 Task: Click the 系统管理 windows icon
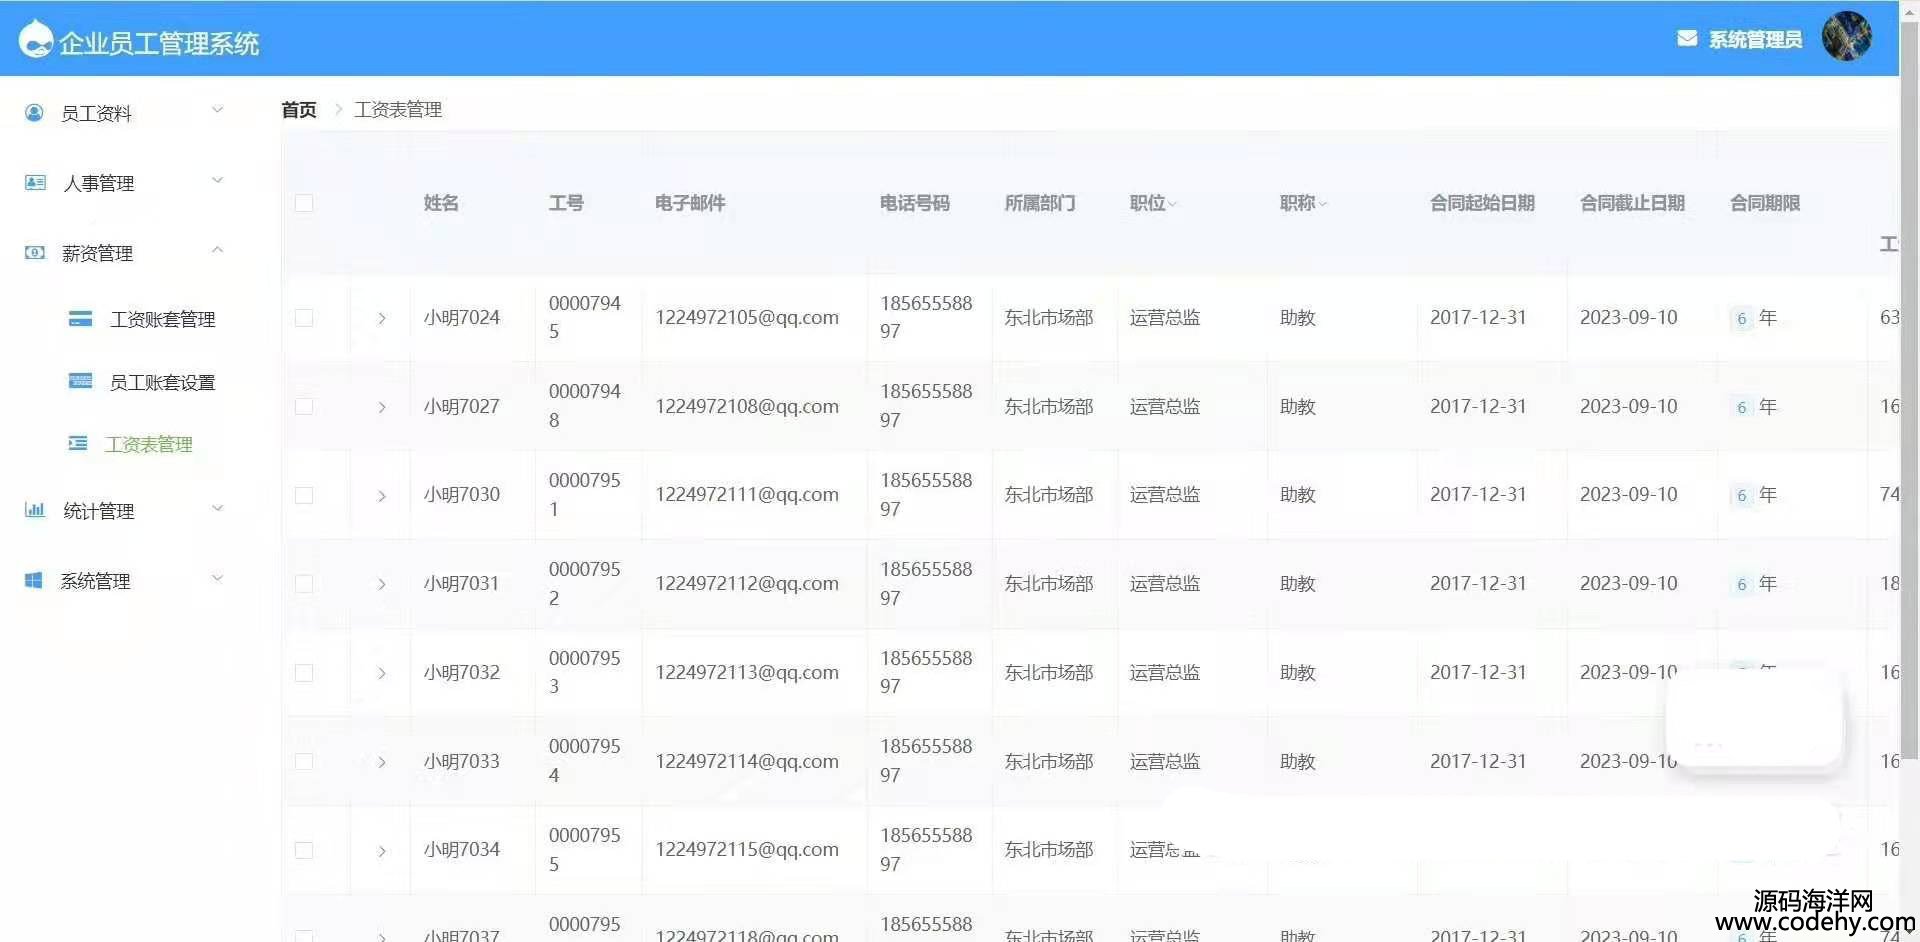click(34, 580)
